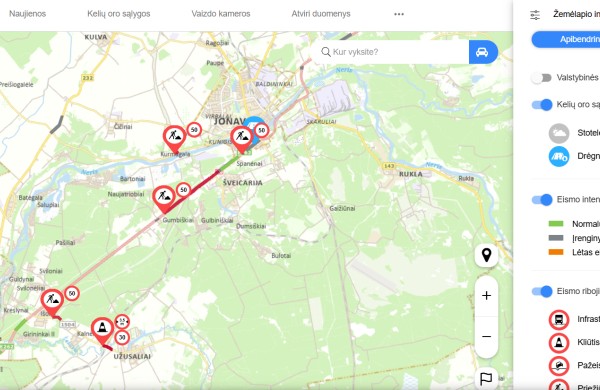Open the Kelių oro sąlygos page
The height and width of the screenshot is (390, 600).
coord(119,14)
